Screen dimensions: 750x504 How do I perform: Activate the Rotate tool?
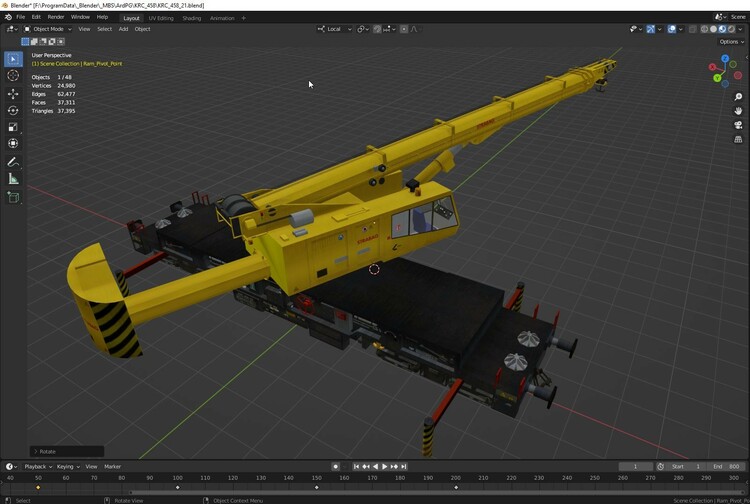point(13,110)
